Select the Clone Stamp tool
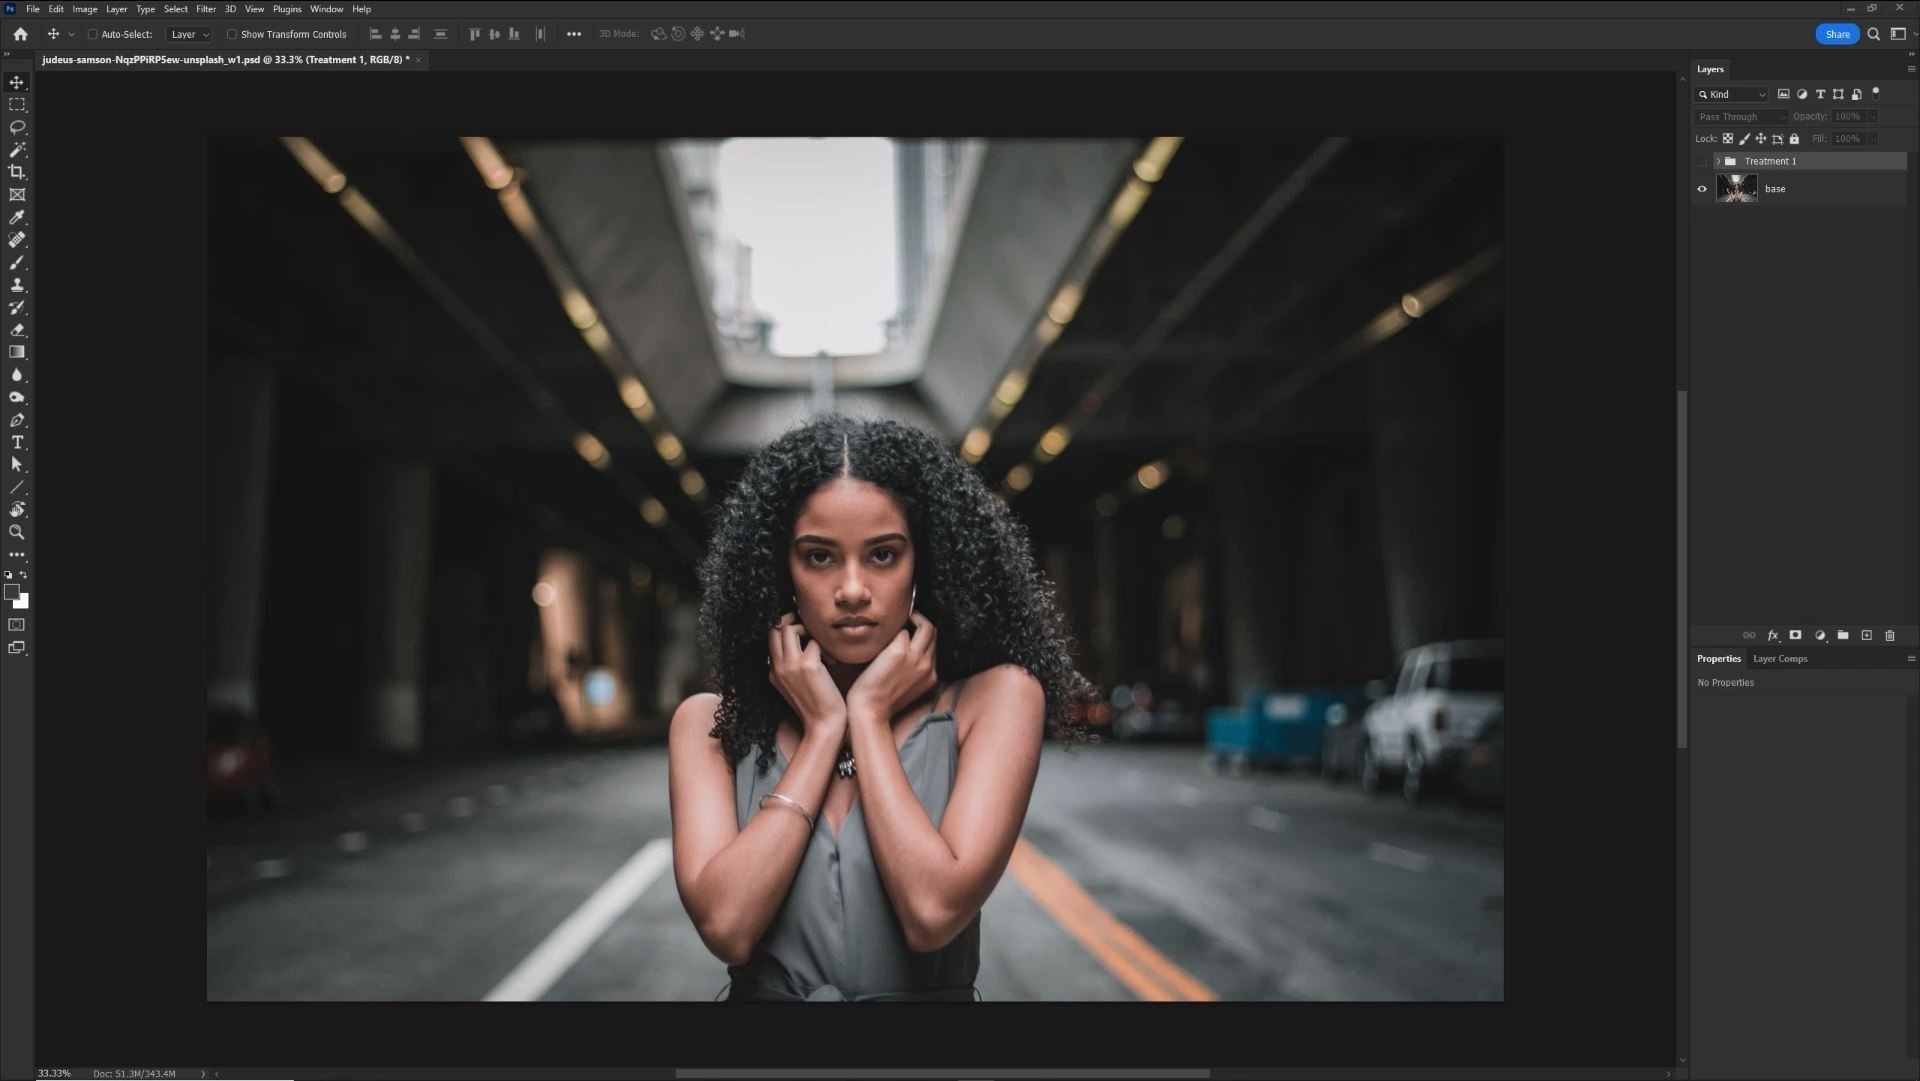This screenshot has height=1081, width=1920. (17, 285)
